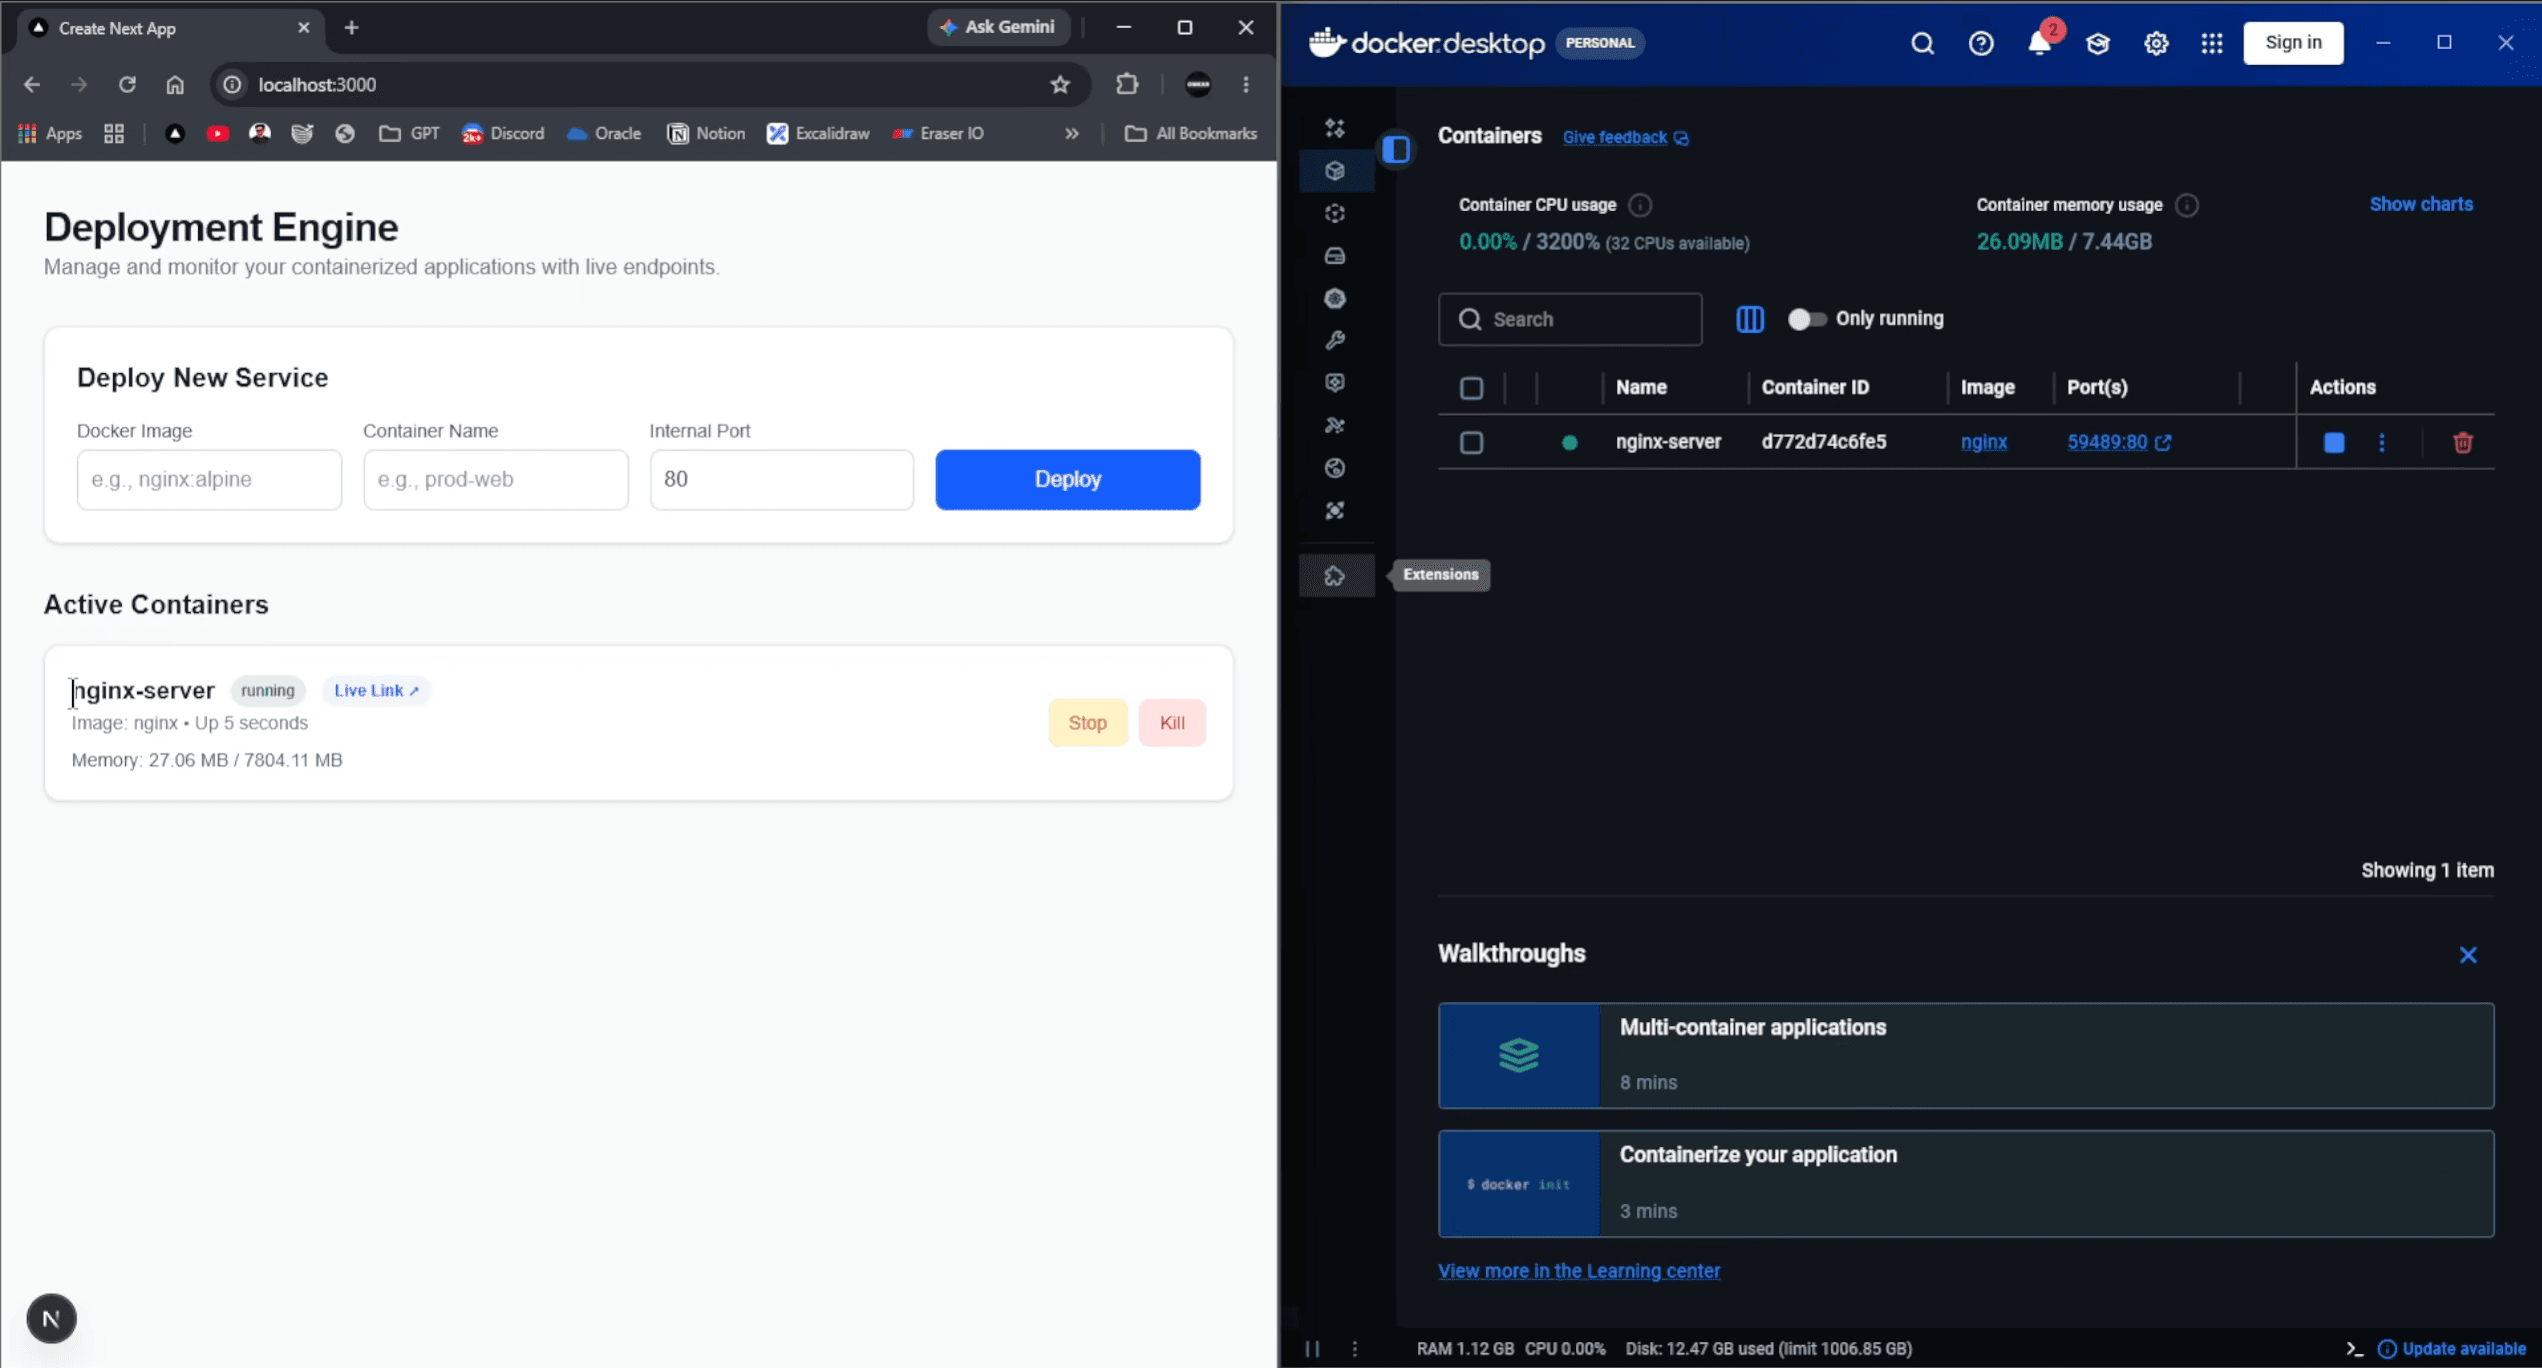This screenshot has width=2542, height=1368.
Task: Check the select-all containers checkbox
Action: point(1471,388)
